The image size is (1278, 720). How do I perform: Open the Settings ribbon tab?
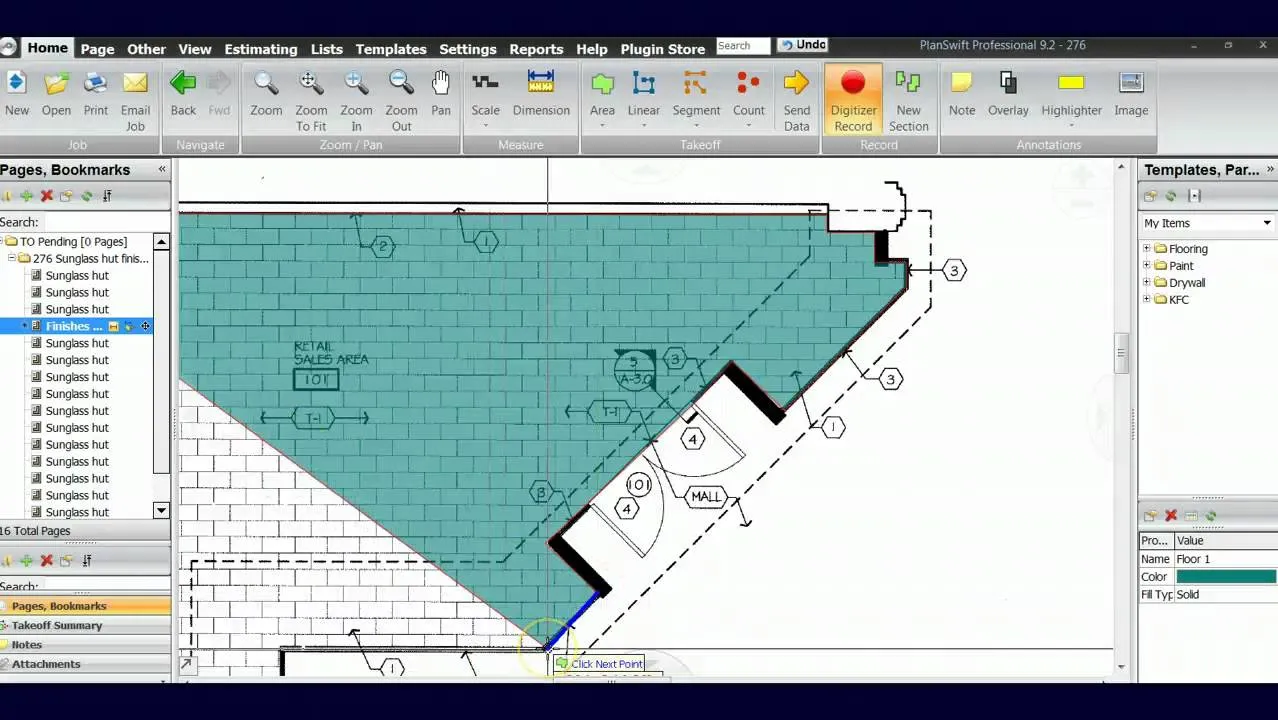point(468,49)
